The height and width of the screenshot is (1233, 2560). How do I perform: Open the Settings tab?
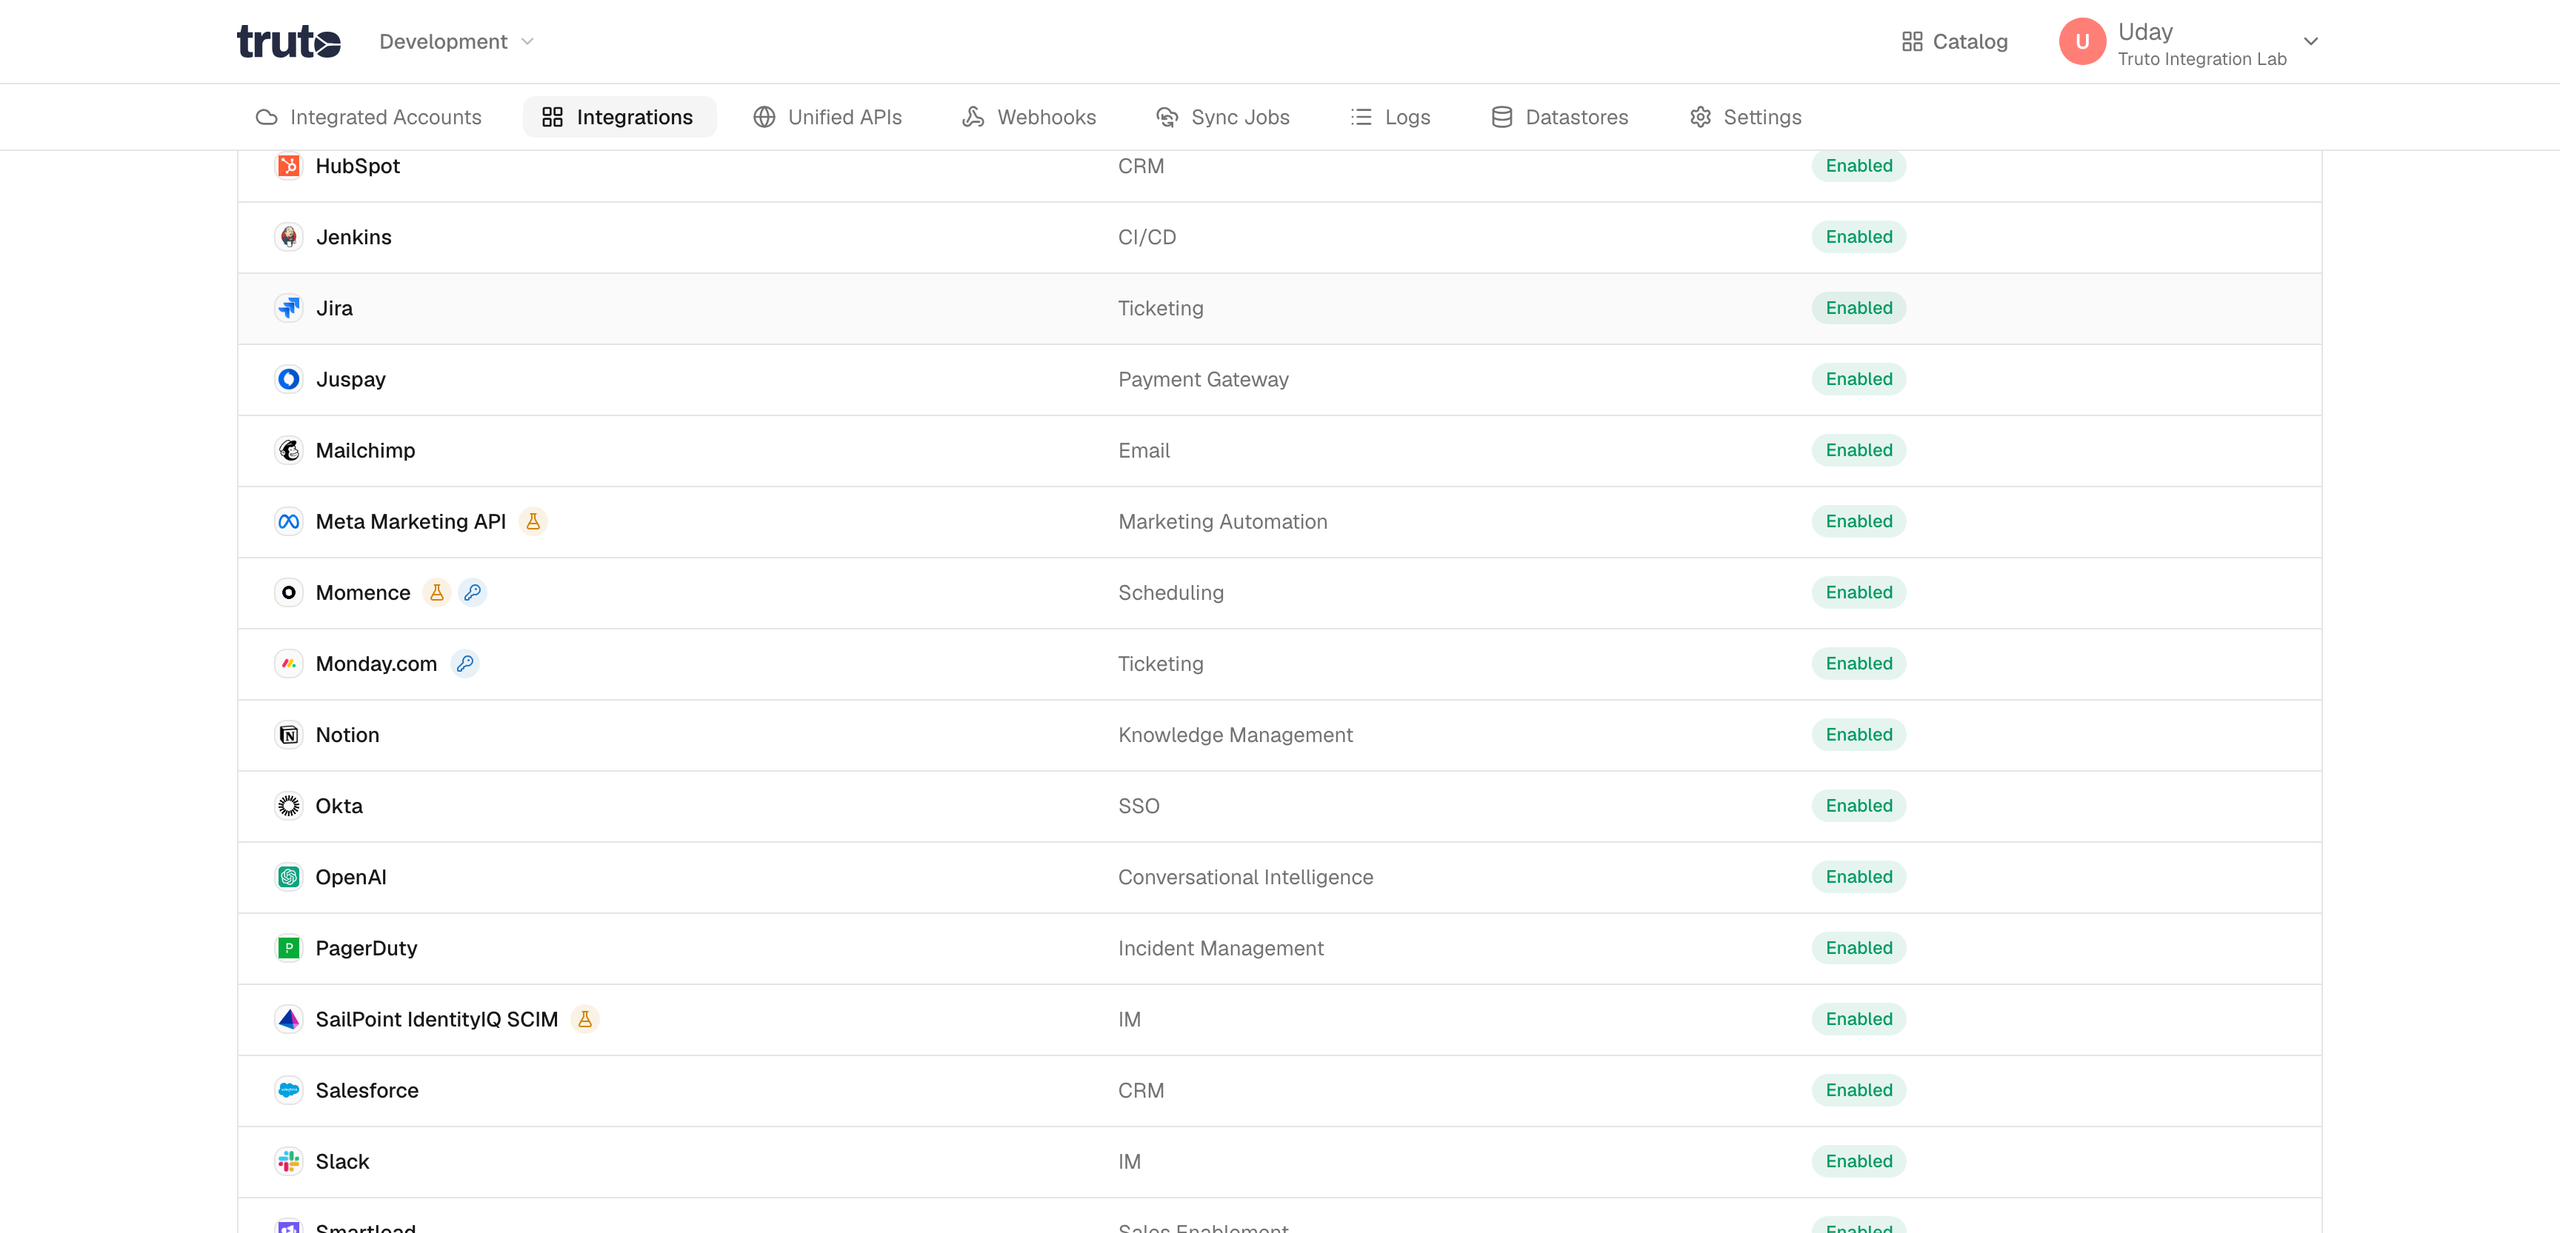coord(1746,117)
